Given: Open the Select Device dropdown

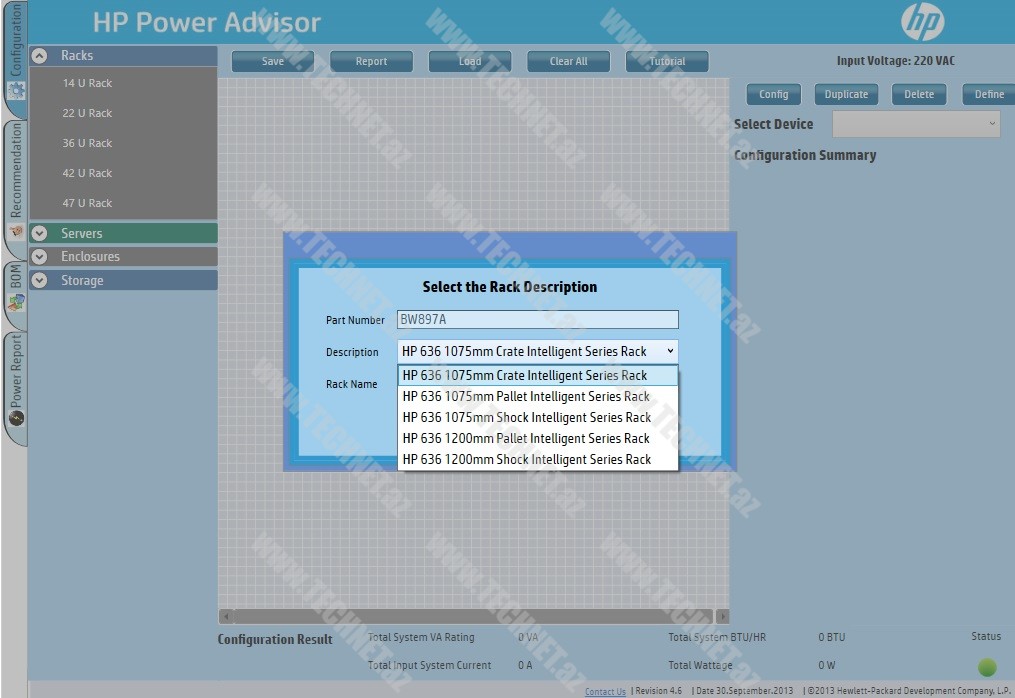Looking at the screenshot, I should click(x=916, y=124).
